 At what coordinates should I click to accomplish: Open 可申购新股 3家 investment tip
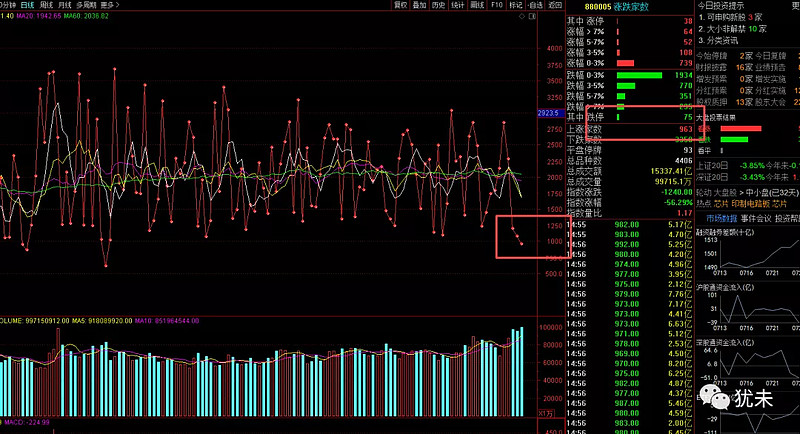[730, 17]
